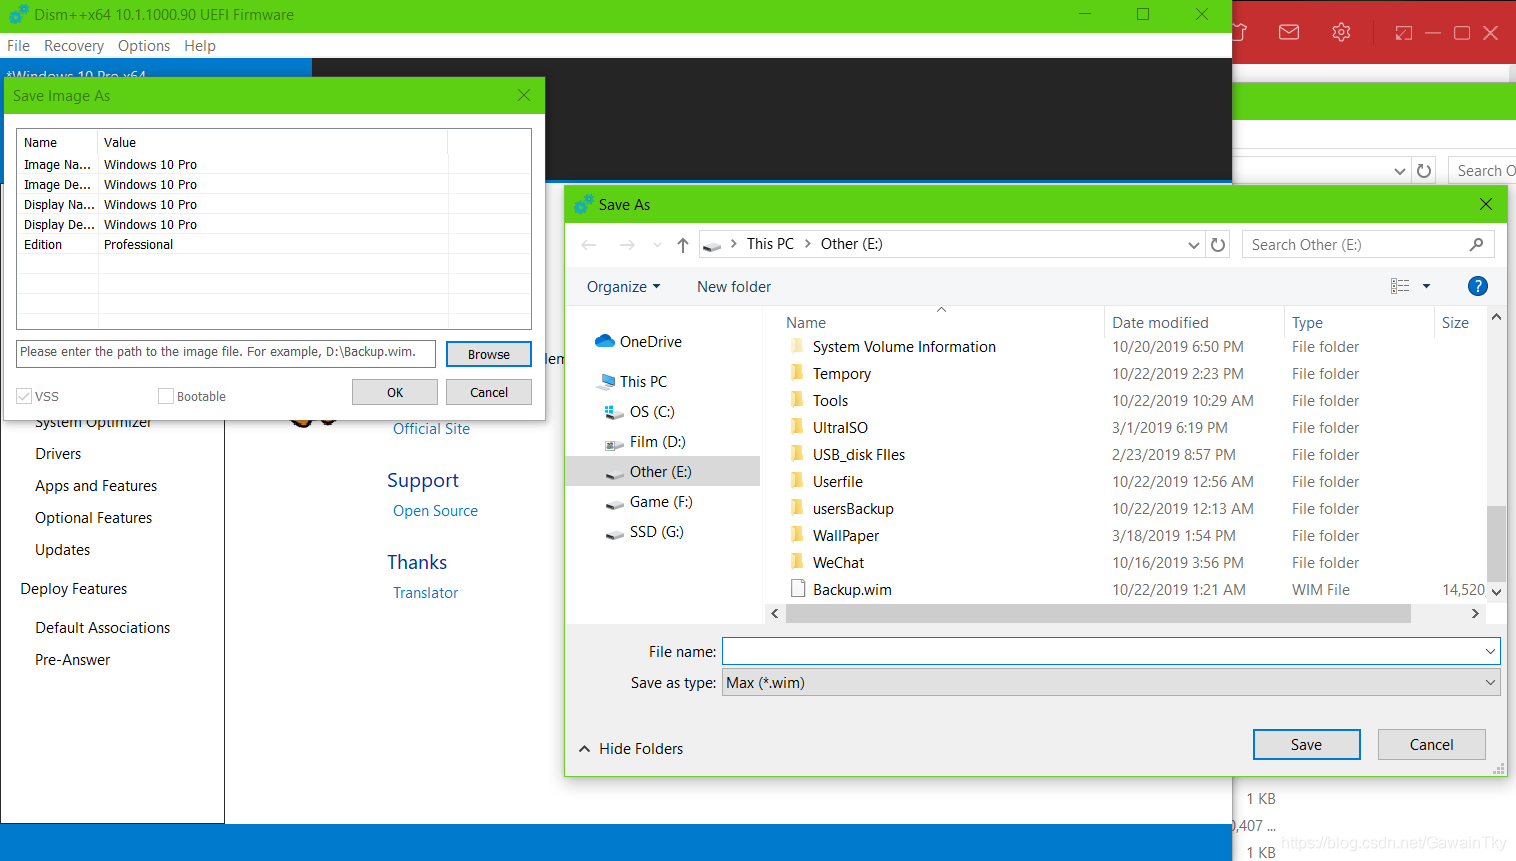The image size is (1516, 861).
Task: Click refresh in background explorer window
Action: coord(1424,171)
